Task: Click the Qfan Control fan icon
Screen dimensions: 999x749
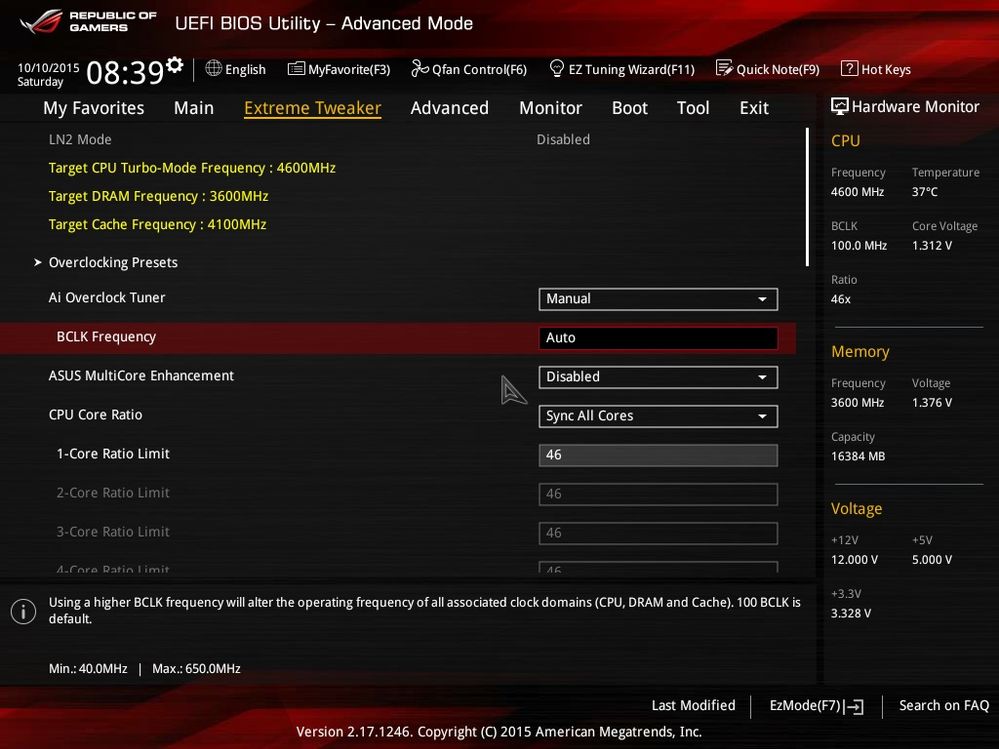Action: tap(420, 68)
